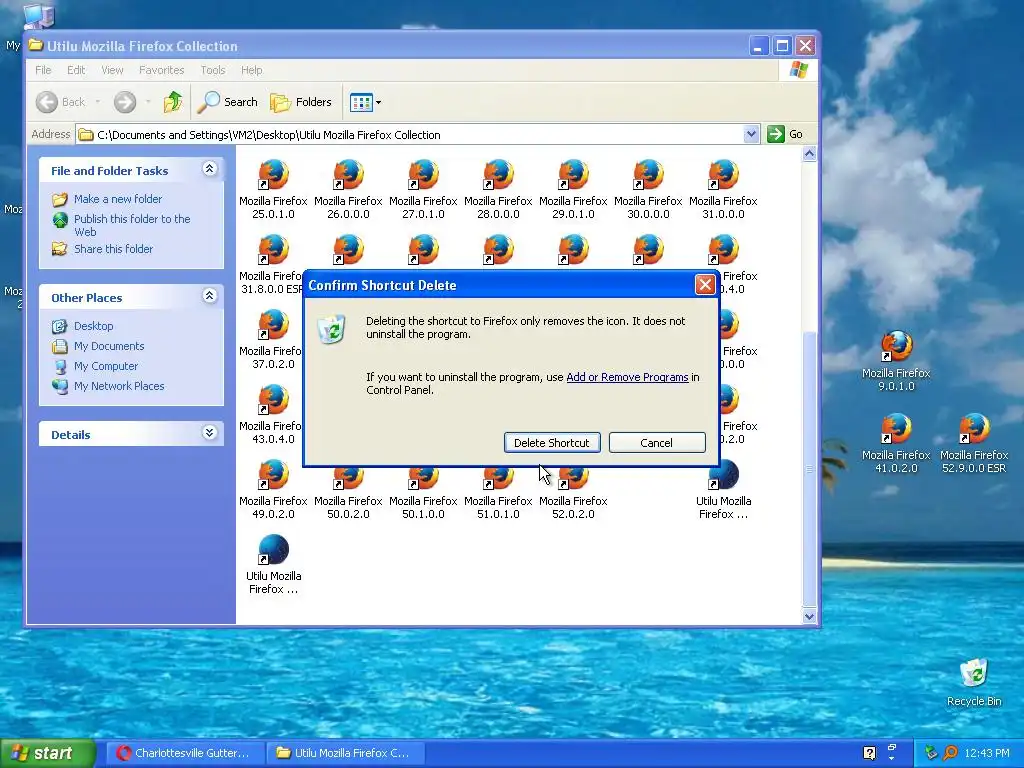This screenshot has width=1024, height=768.
Task: Open the View menu
Action: click(112, 70)
